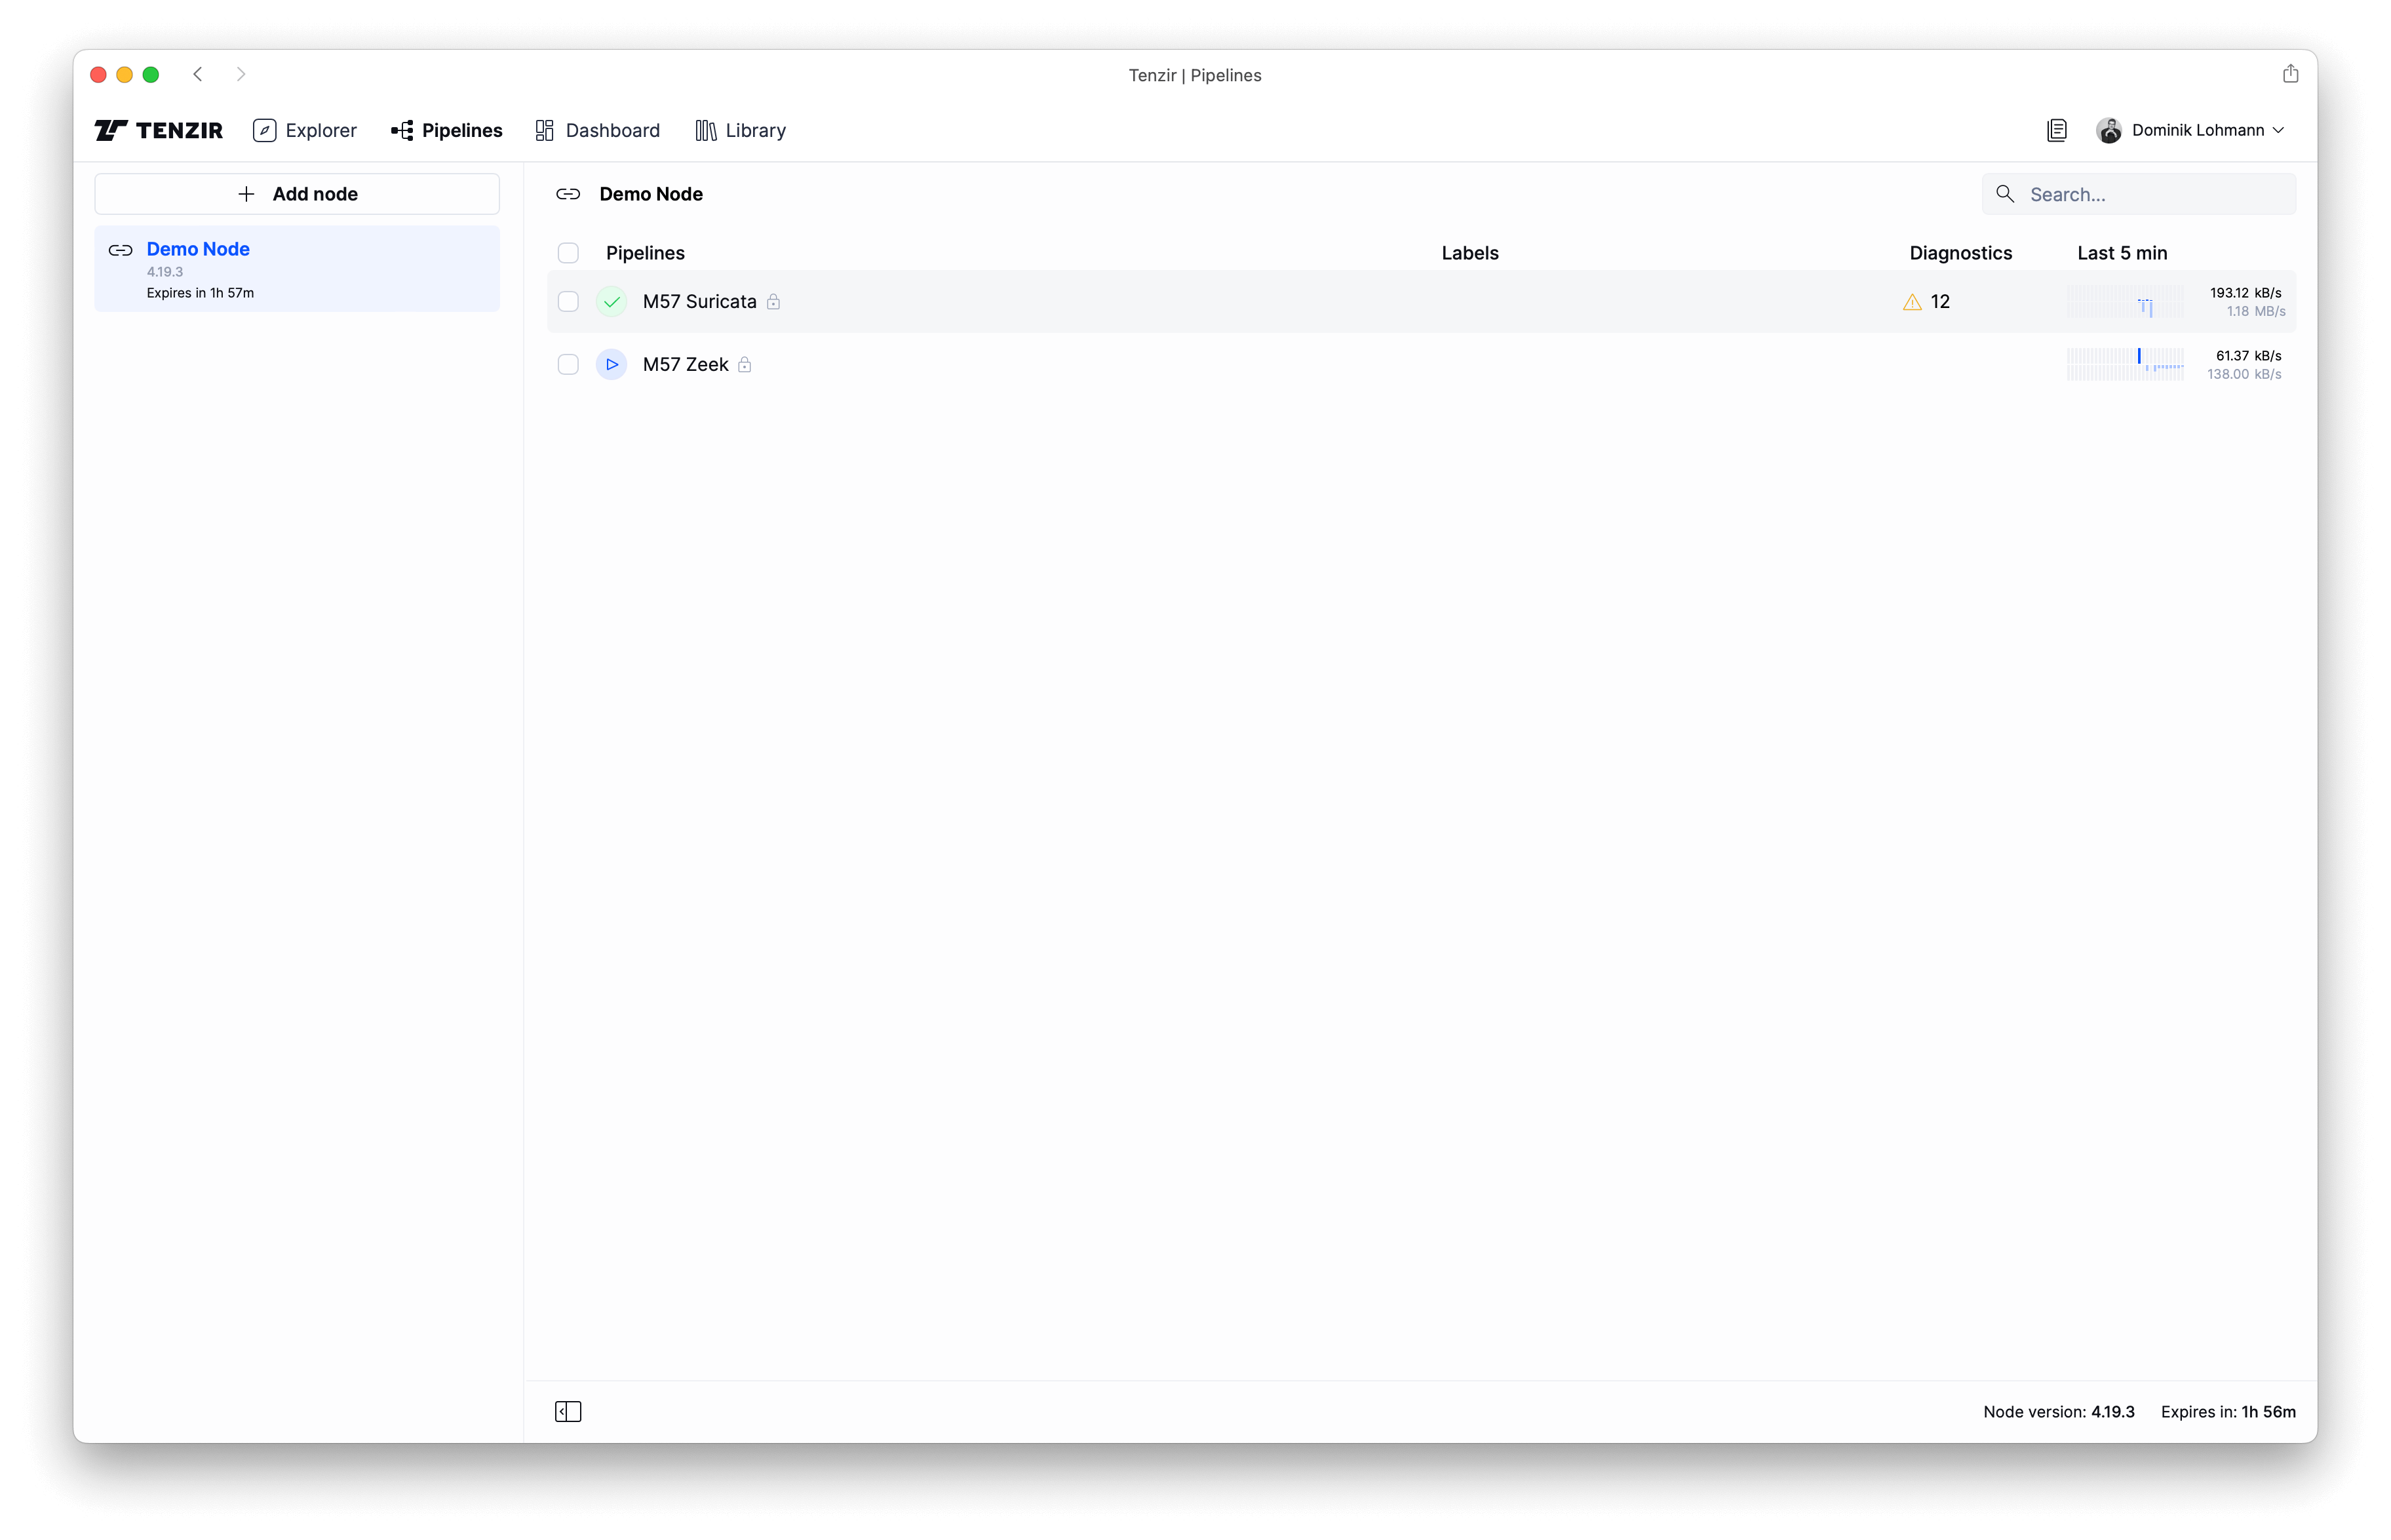
Task: Switch to the Pipelines tab
Action: pos(447,130)
